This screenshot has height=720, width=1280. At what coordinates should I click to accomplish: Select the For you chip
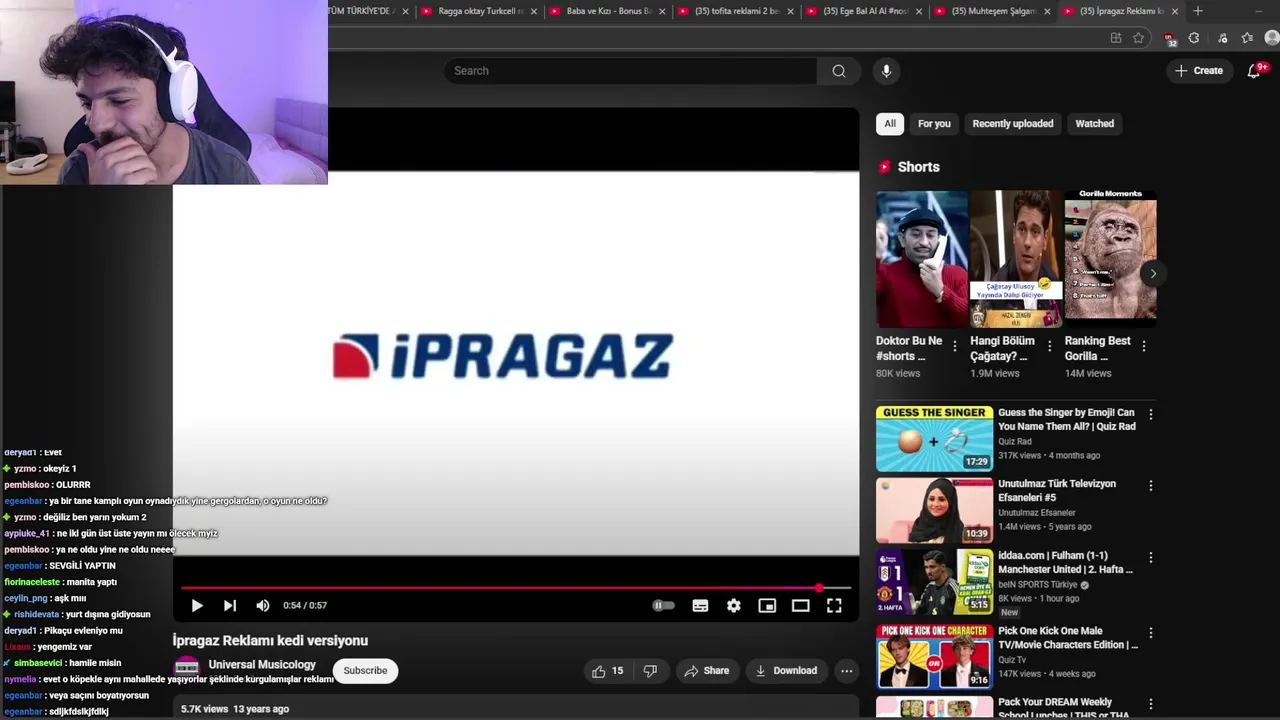point(934,124)
